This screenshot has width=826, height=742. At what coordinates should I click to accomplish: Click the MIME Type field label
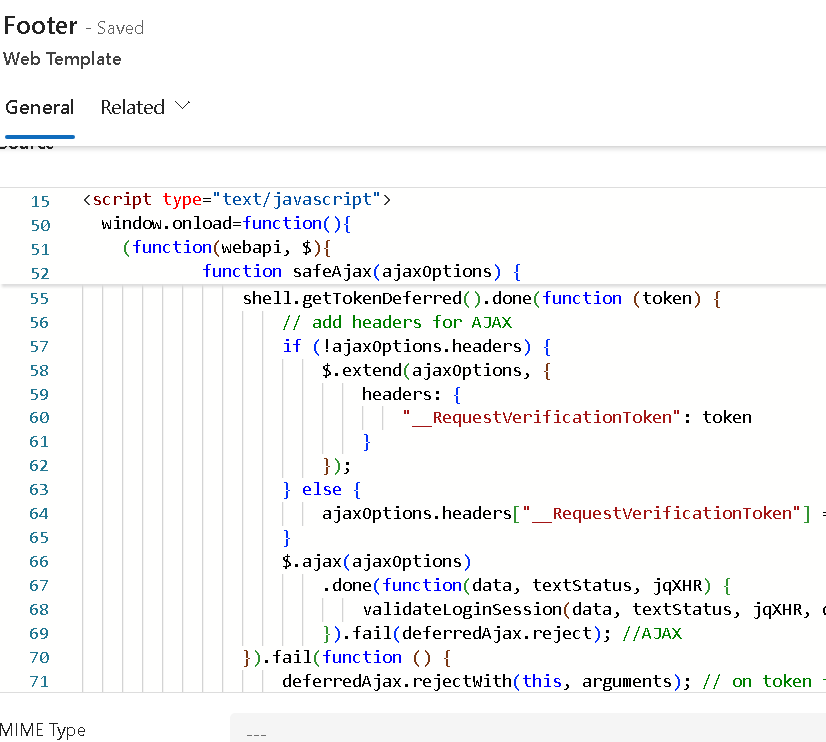(x=43, y=730)
